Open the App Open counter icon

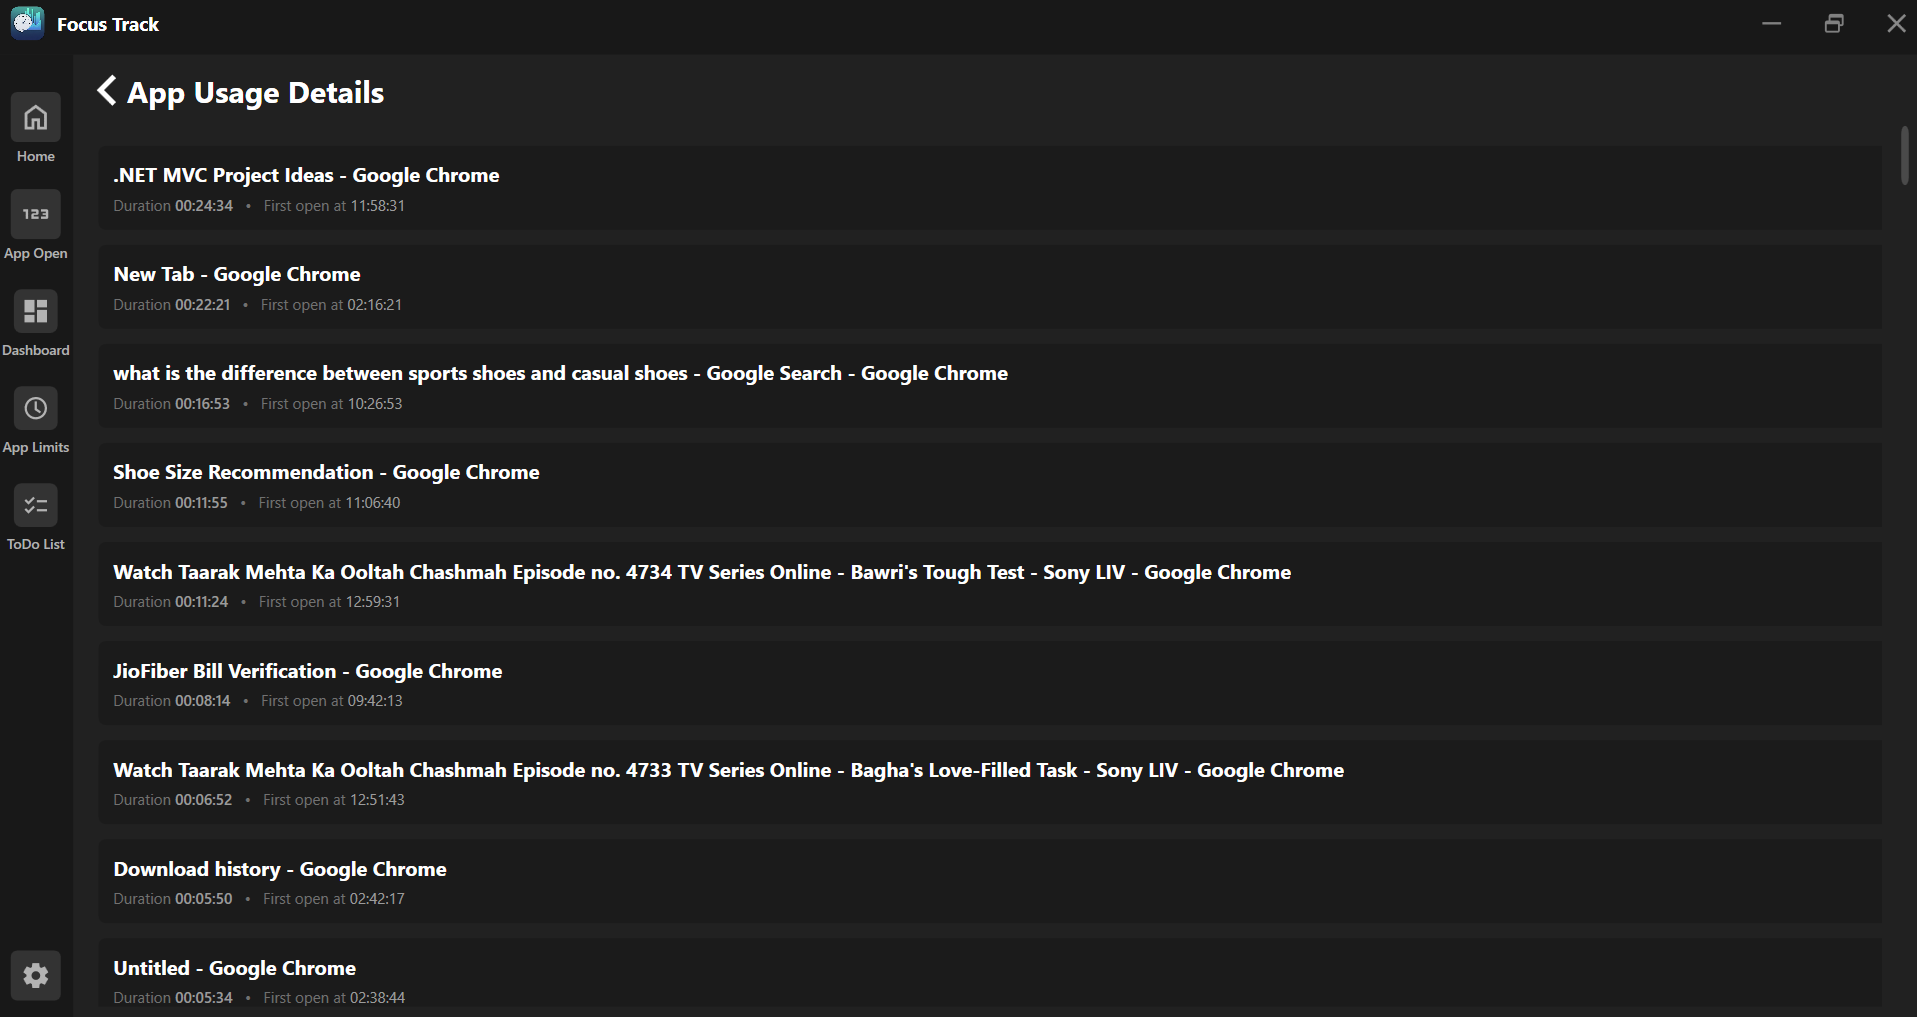tap(36, 214)
